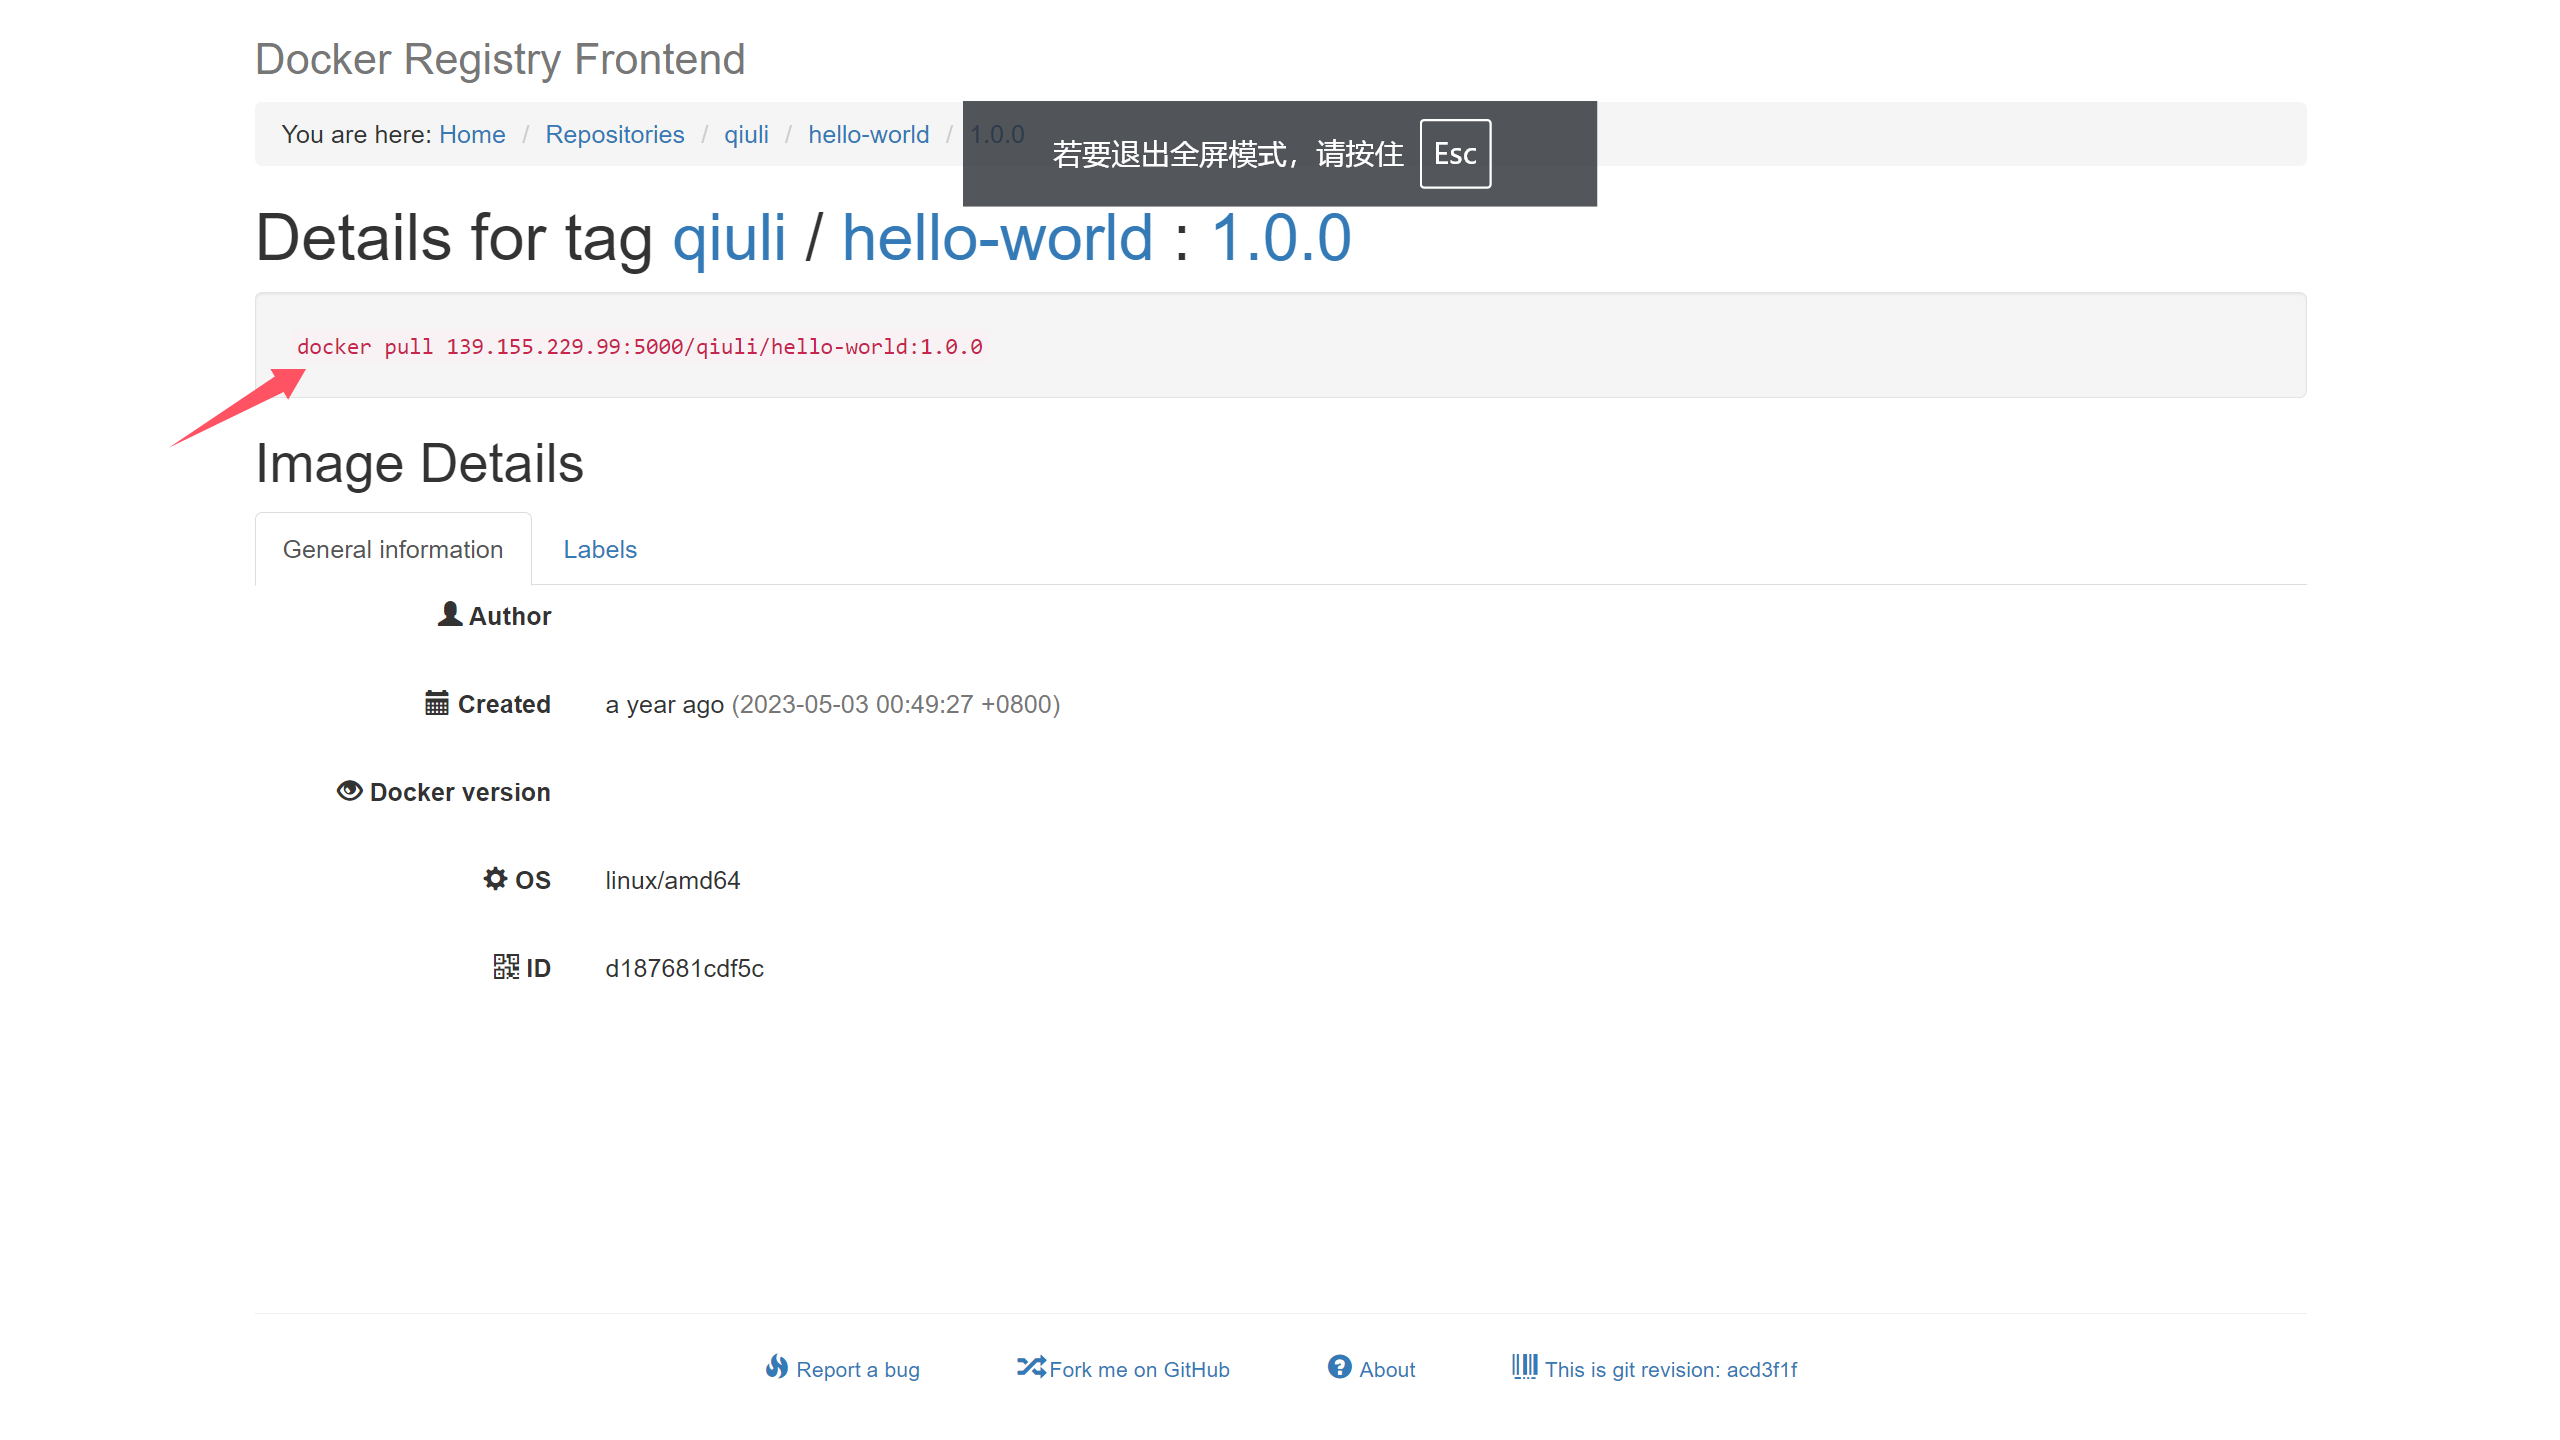Click hello-world in the page heading
Screen dimensions: 2560x1440
pos(997,238)
